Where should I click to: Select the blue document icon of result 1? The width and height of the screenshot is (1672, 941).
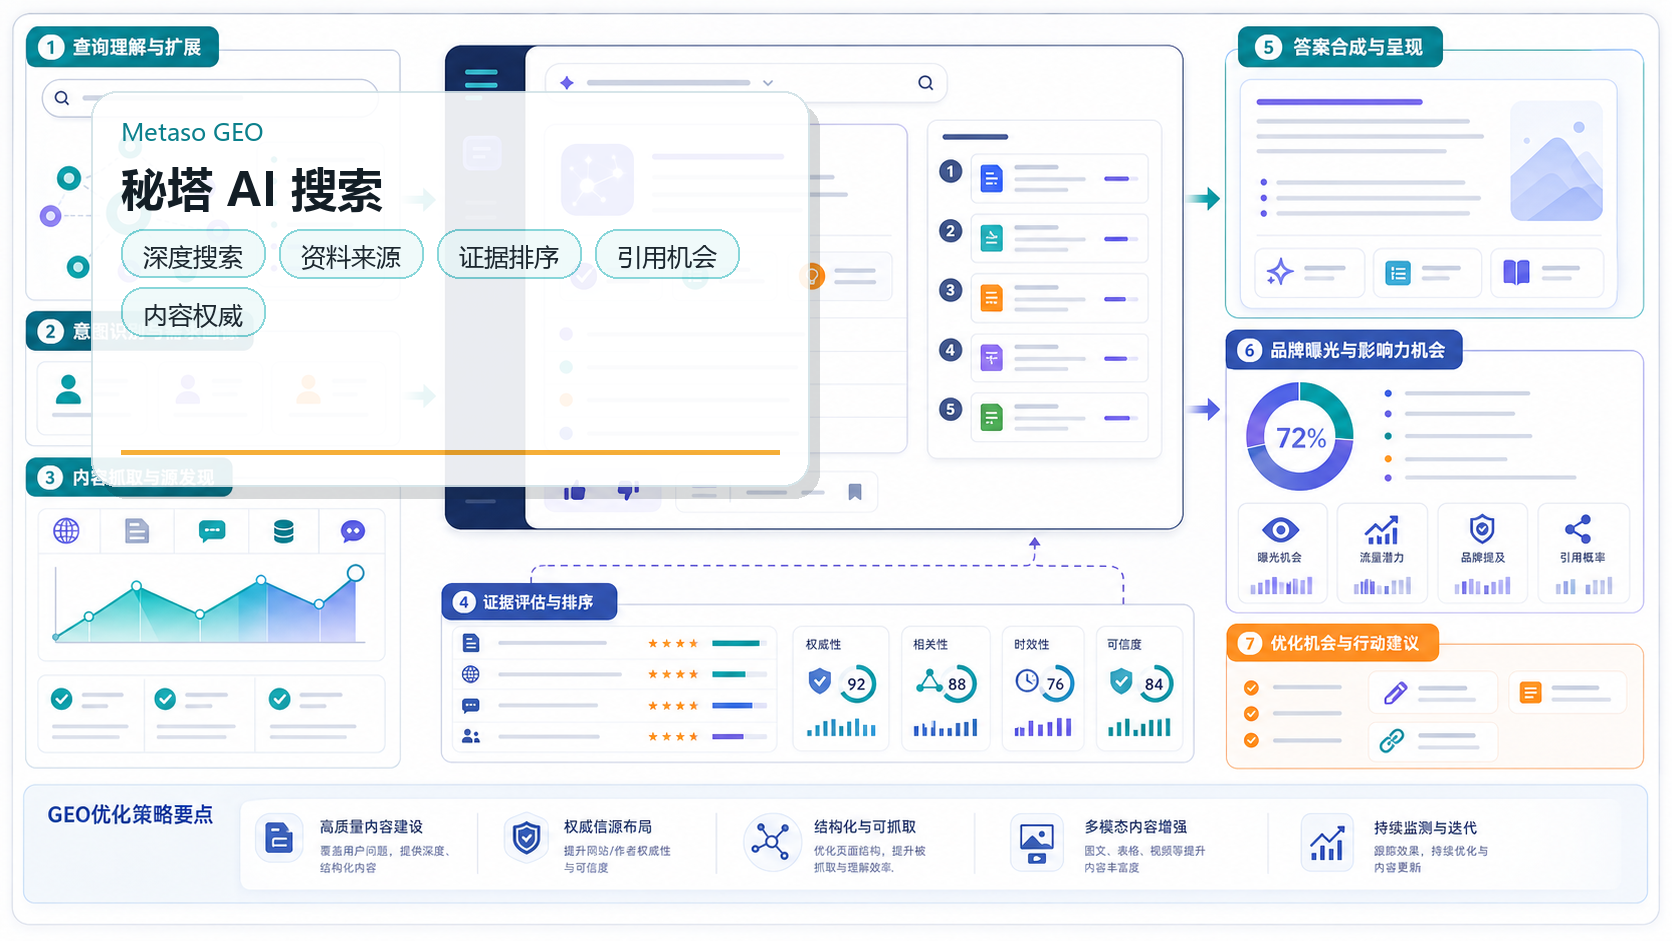tap(991, 179)
